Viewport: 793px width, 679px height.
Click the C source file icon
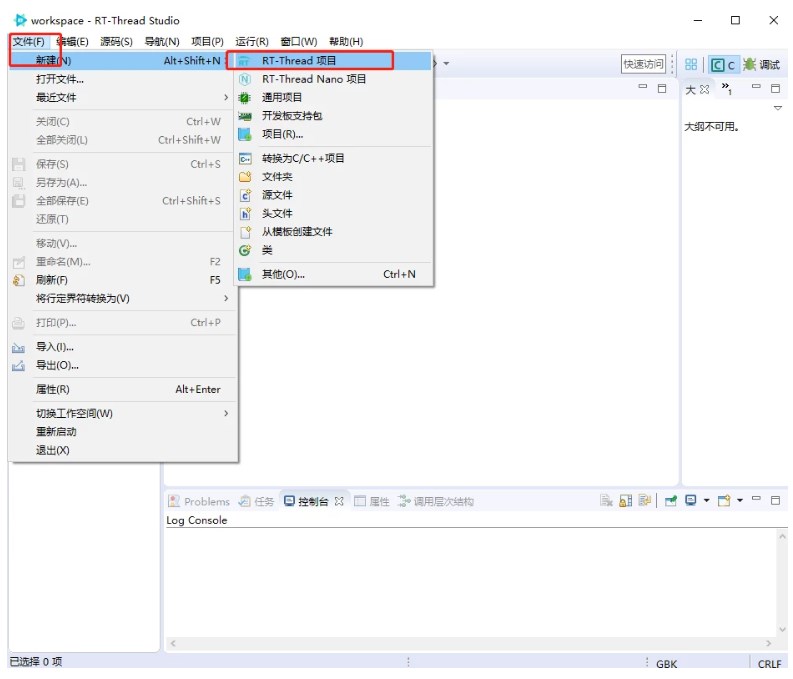coord(245,195)
